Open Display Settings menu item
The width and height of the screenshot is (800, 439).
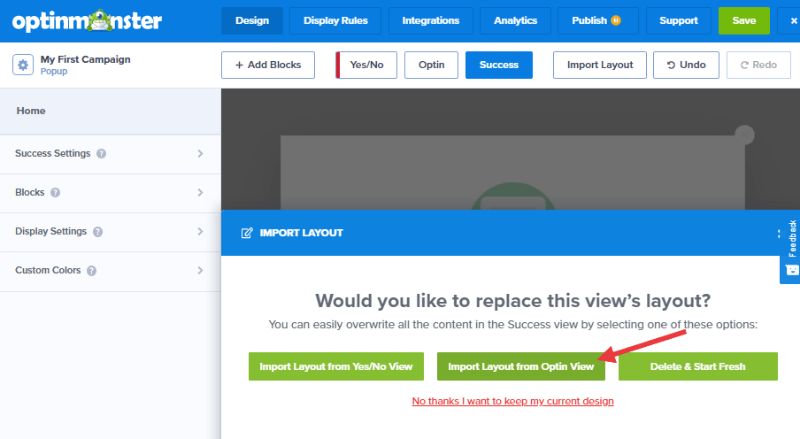(110, 232)
